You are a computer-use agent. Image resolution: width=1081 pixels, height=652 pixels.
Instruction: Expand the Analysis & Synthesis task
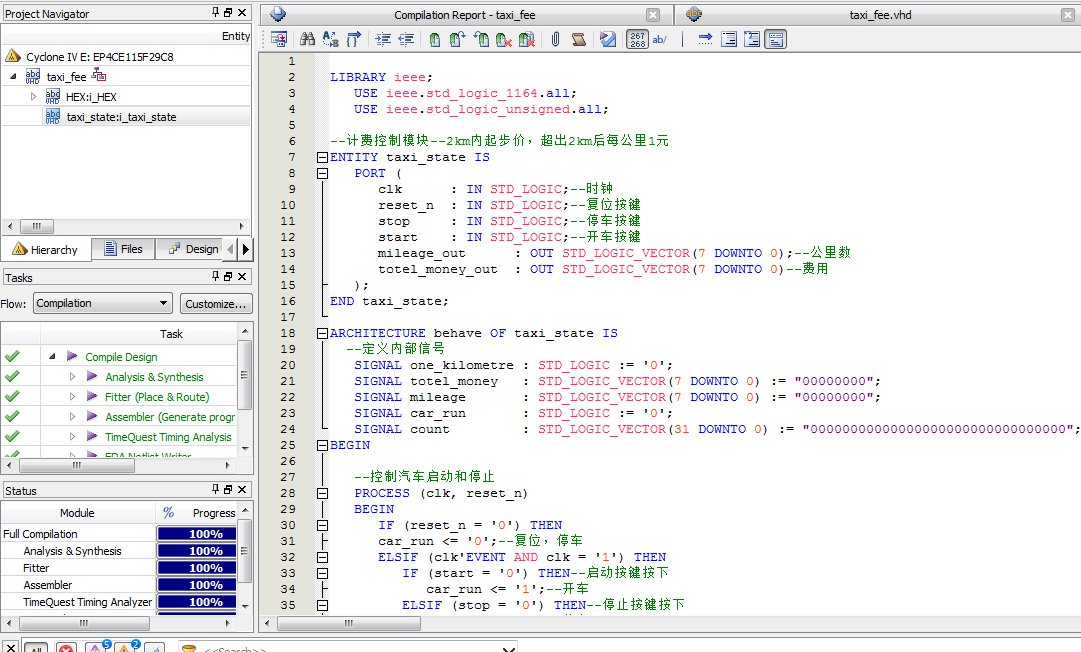click(x=72, y=377)
